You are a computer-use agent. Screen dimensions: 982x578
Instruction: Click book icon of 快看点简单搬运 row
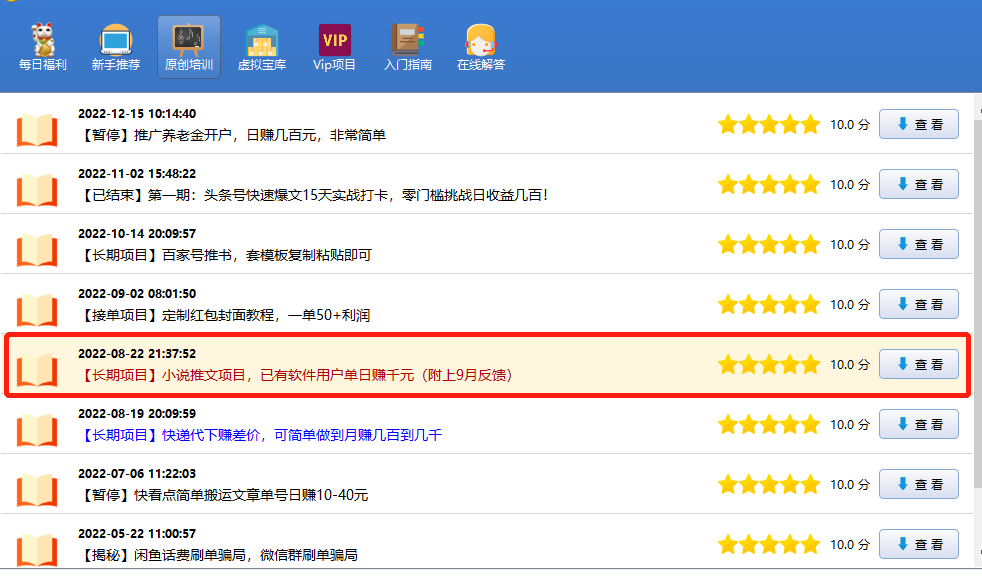click(37, 490)
